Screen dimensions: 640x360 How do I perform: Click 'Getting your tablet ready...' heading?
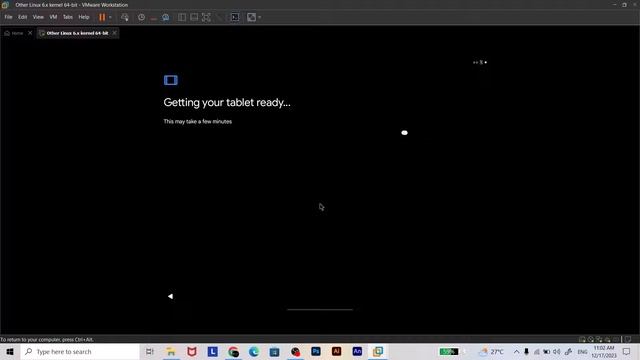(227, 102)
